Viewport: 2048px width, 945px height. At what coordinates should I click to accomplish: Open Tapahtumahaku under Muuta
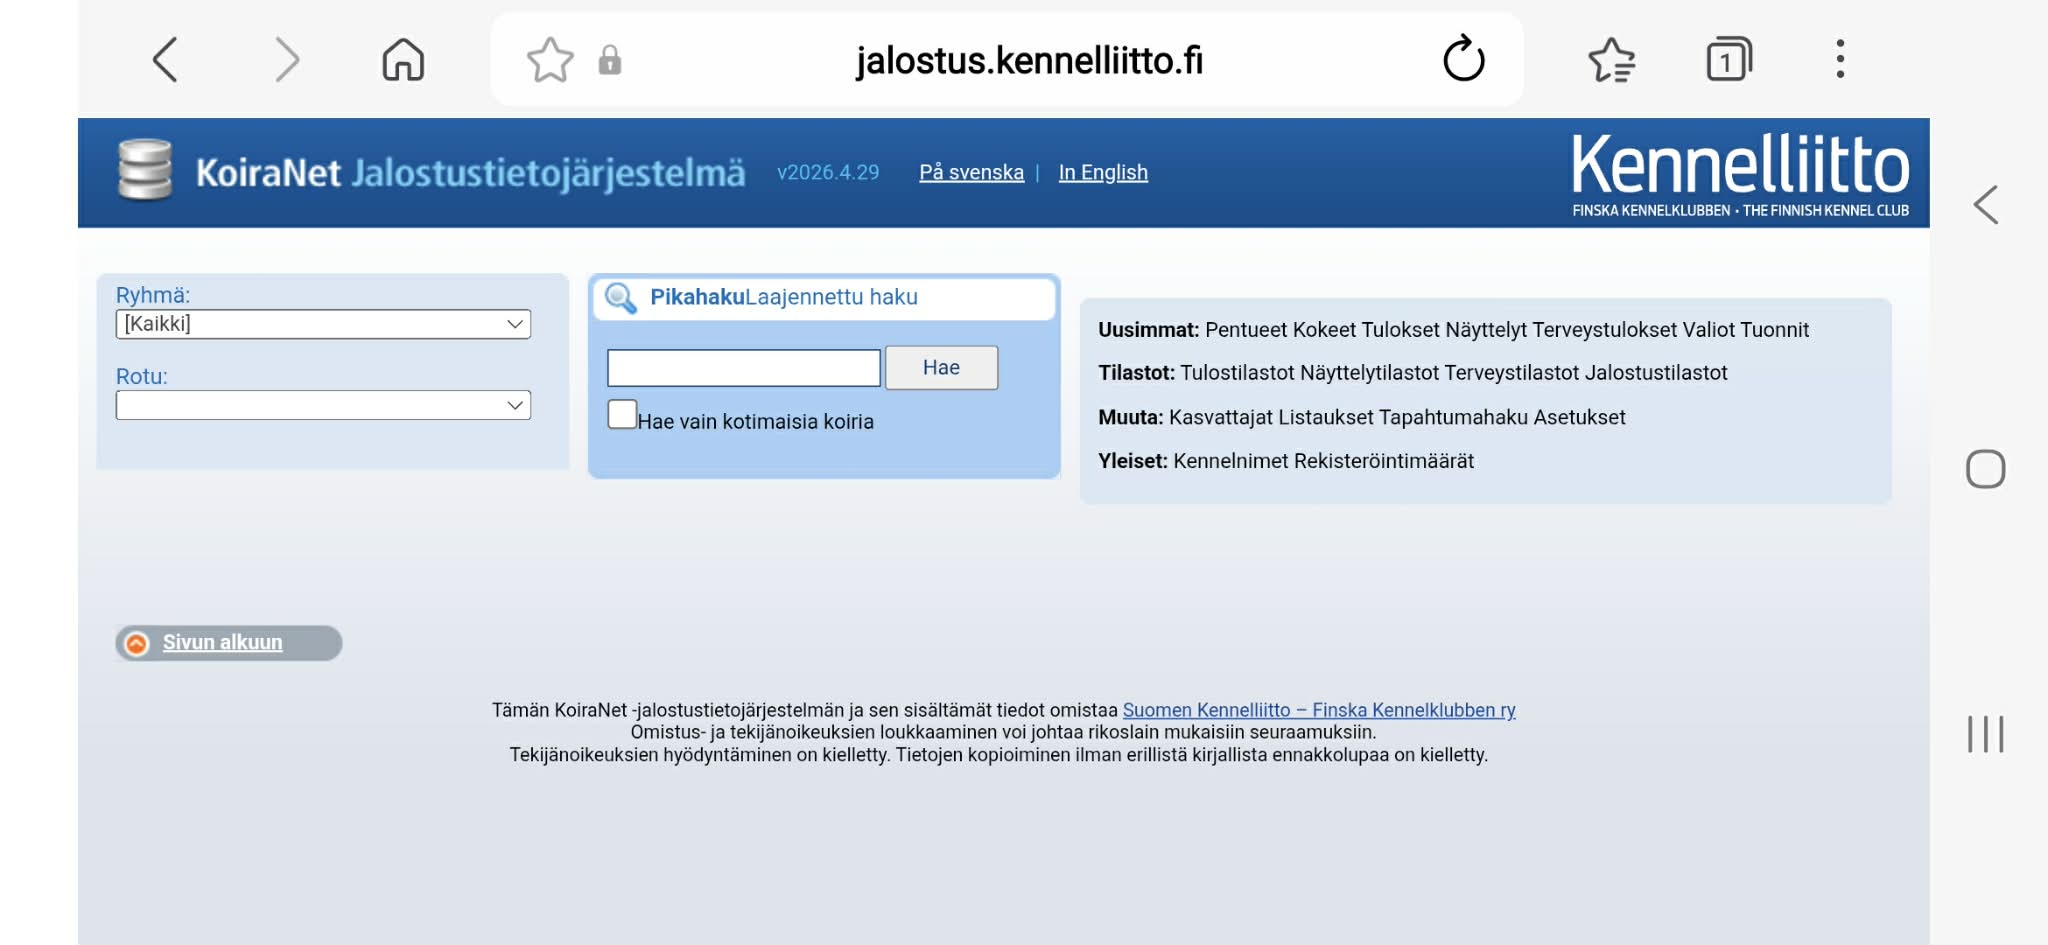click(x=1455, y=417)
